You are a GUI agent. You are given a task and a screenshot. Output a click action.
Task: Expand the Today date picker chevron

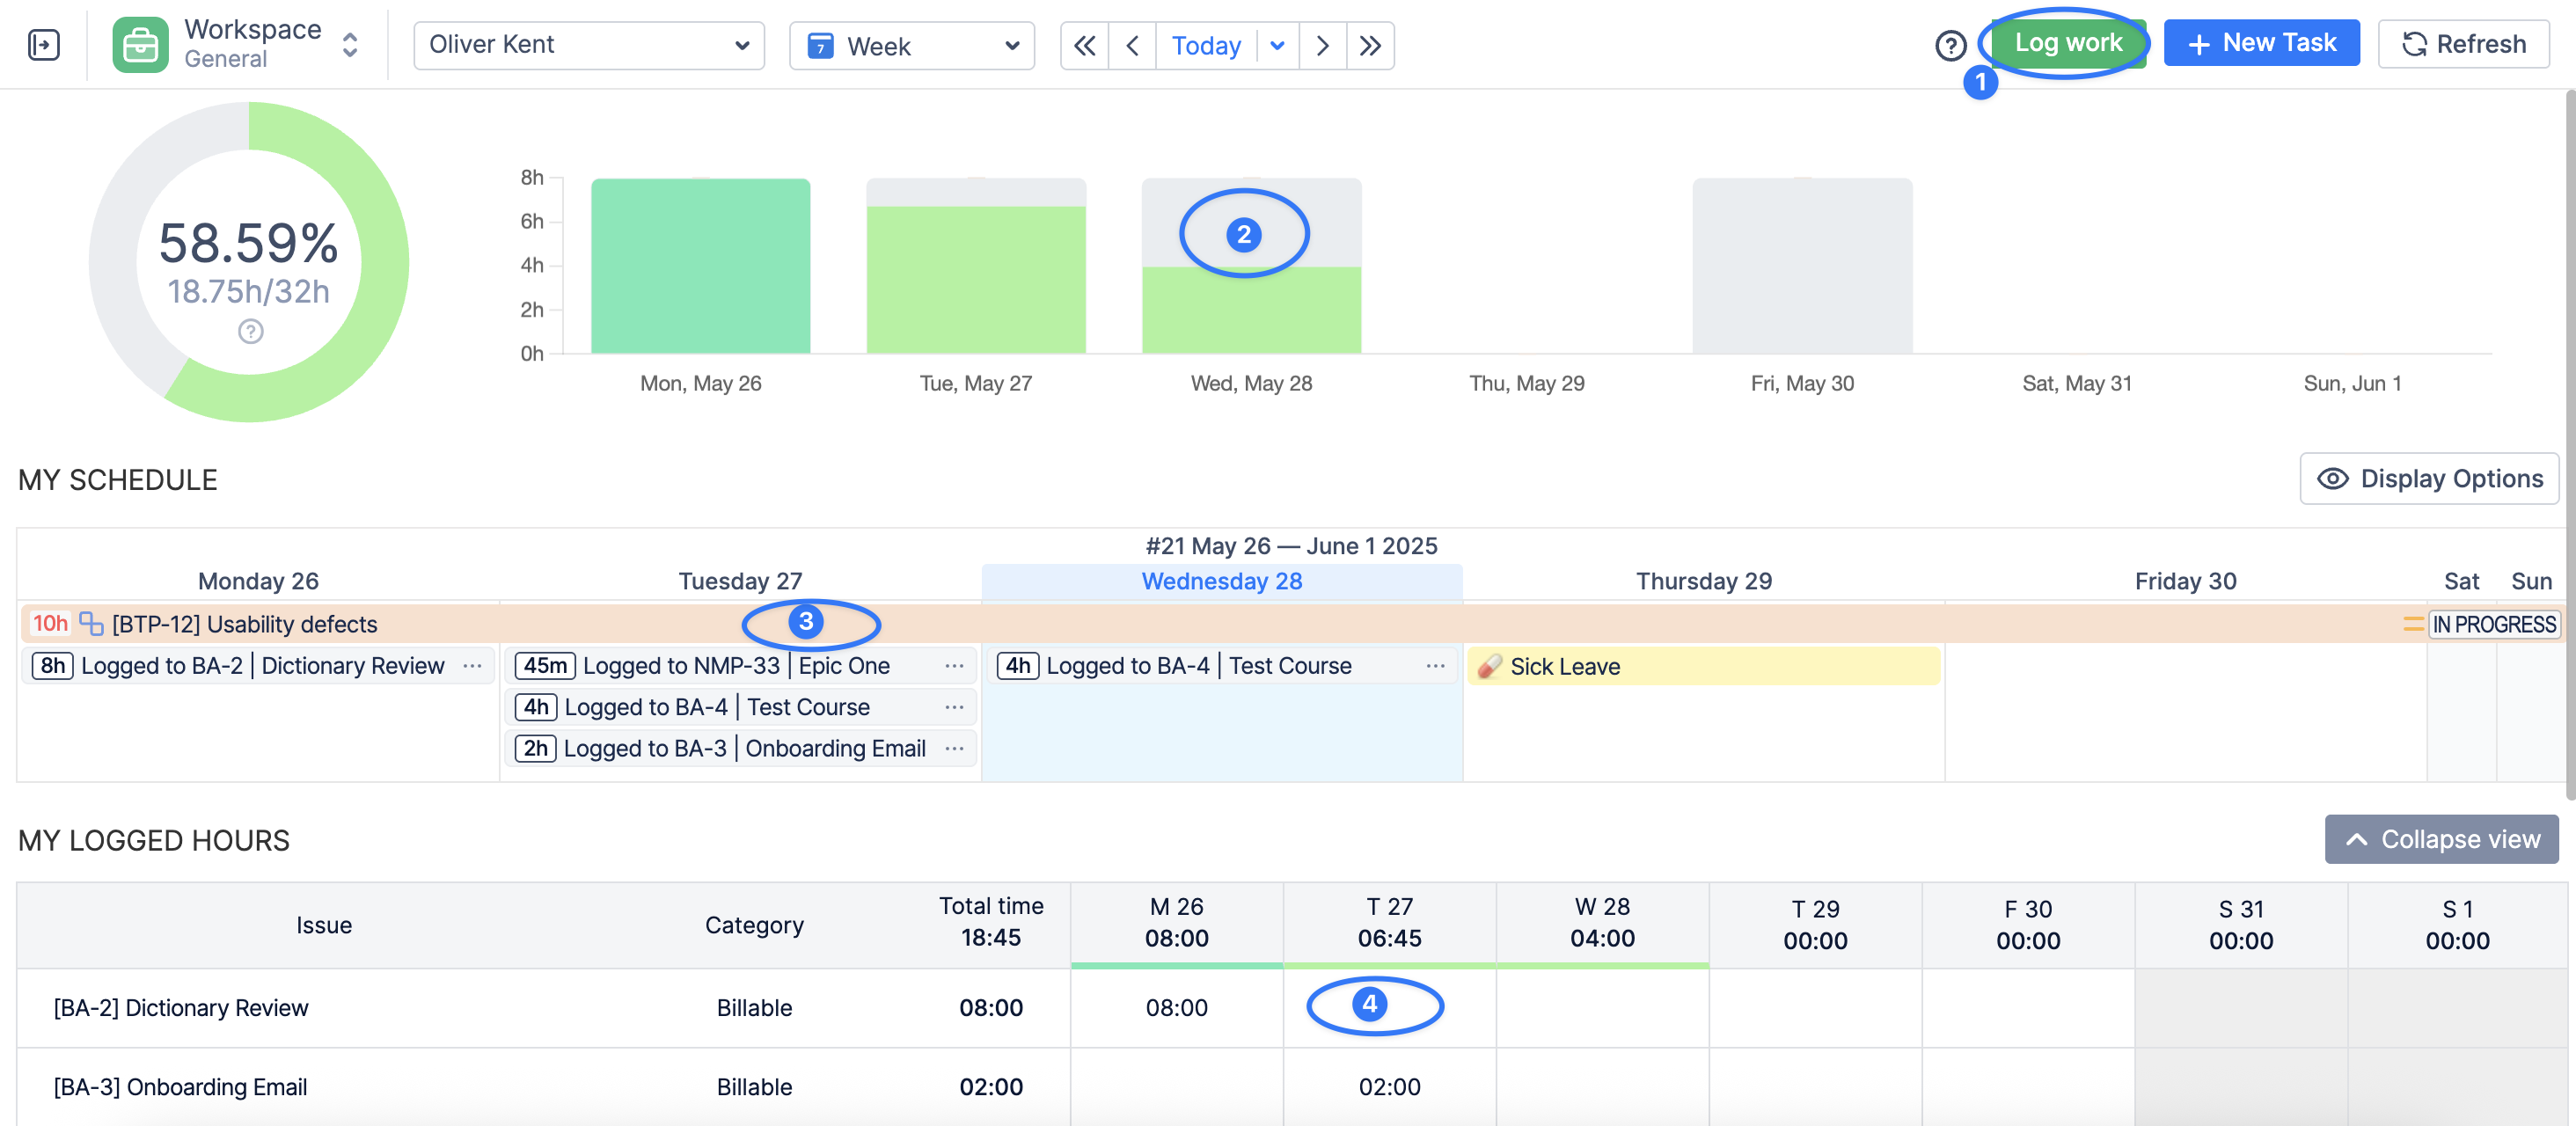(1277, 46)
